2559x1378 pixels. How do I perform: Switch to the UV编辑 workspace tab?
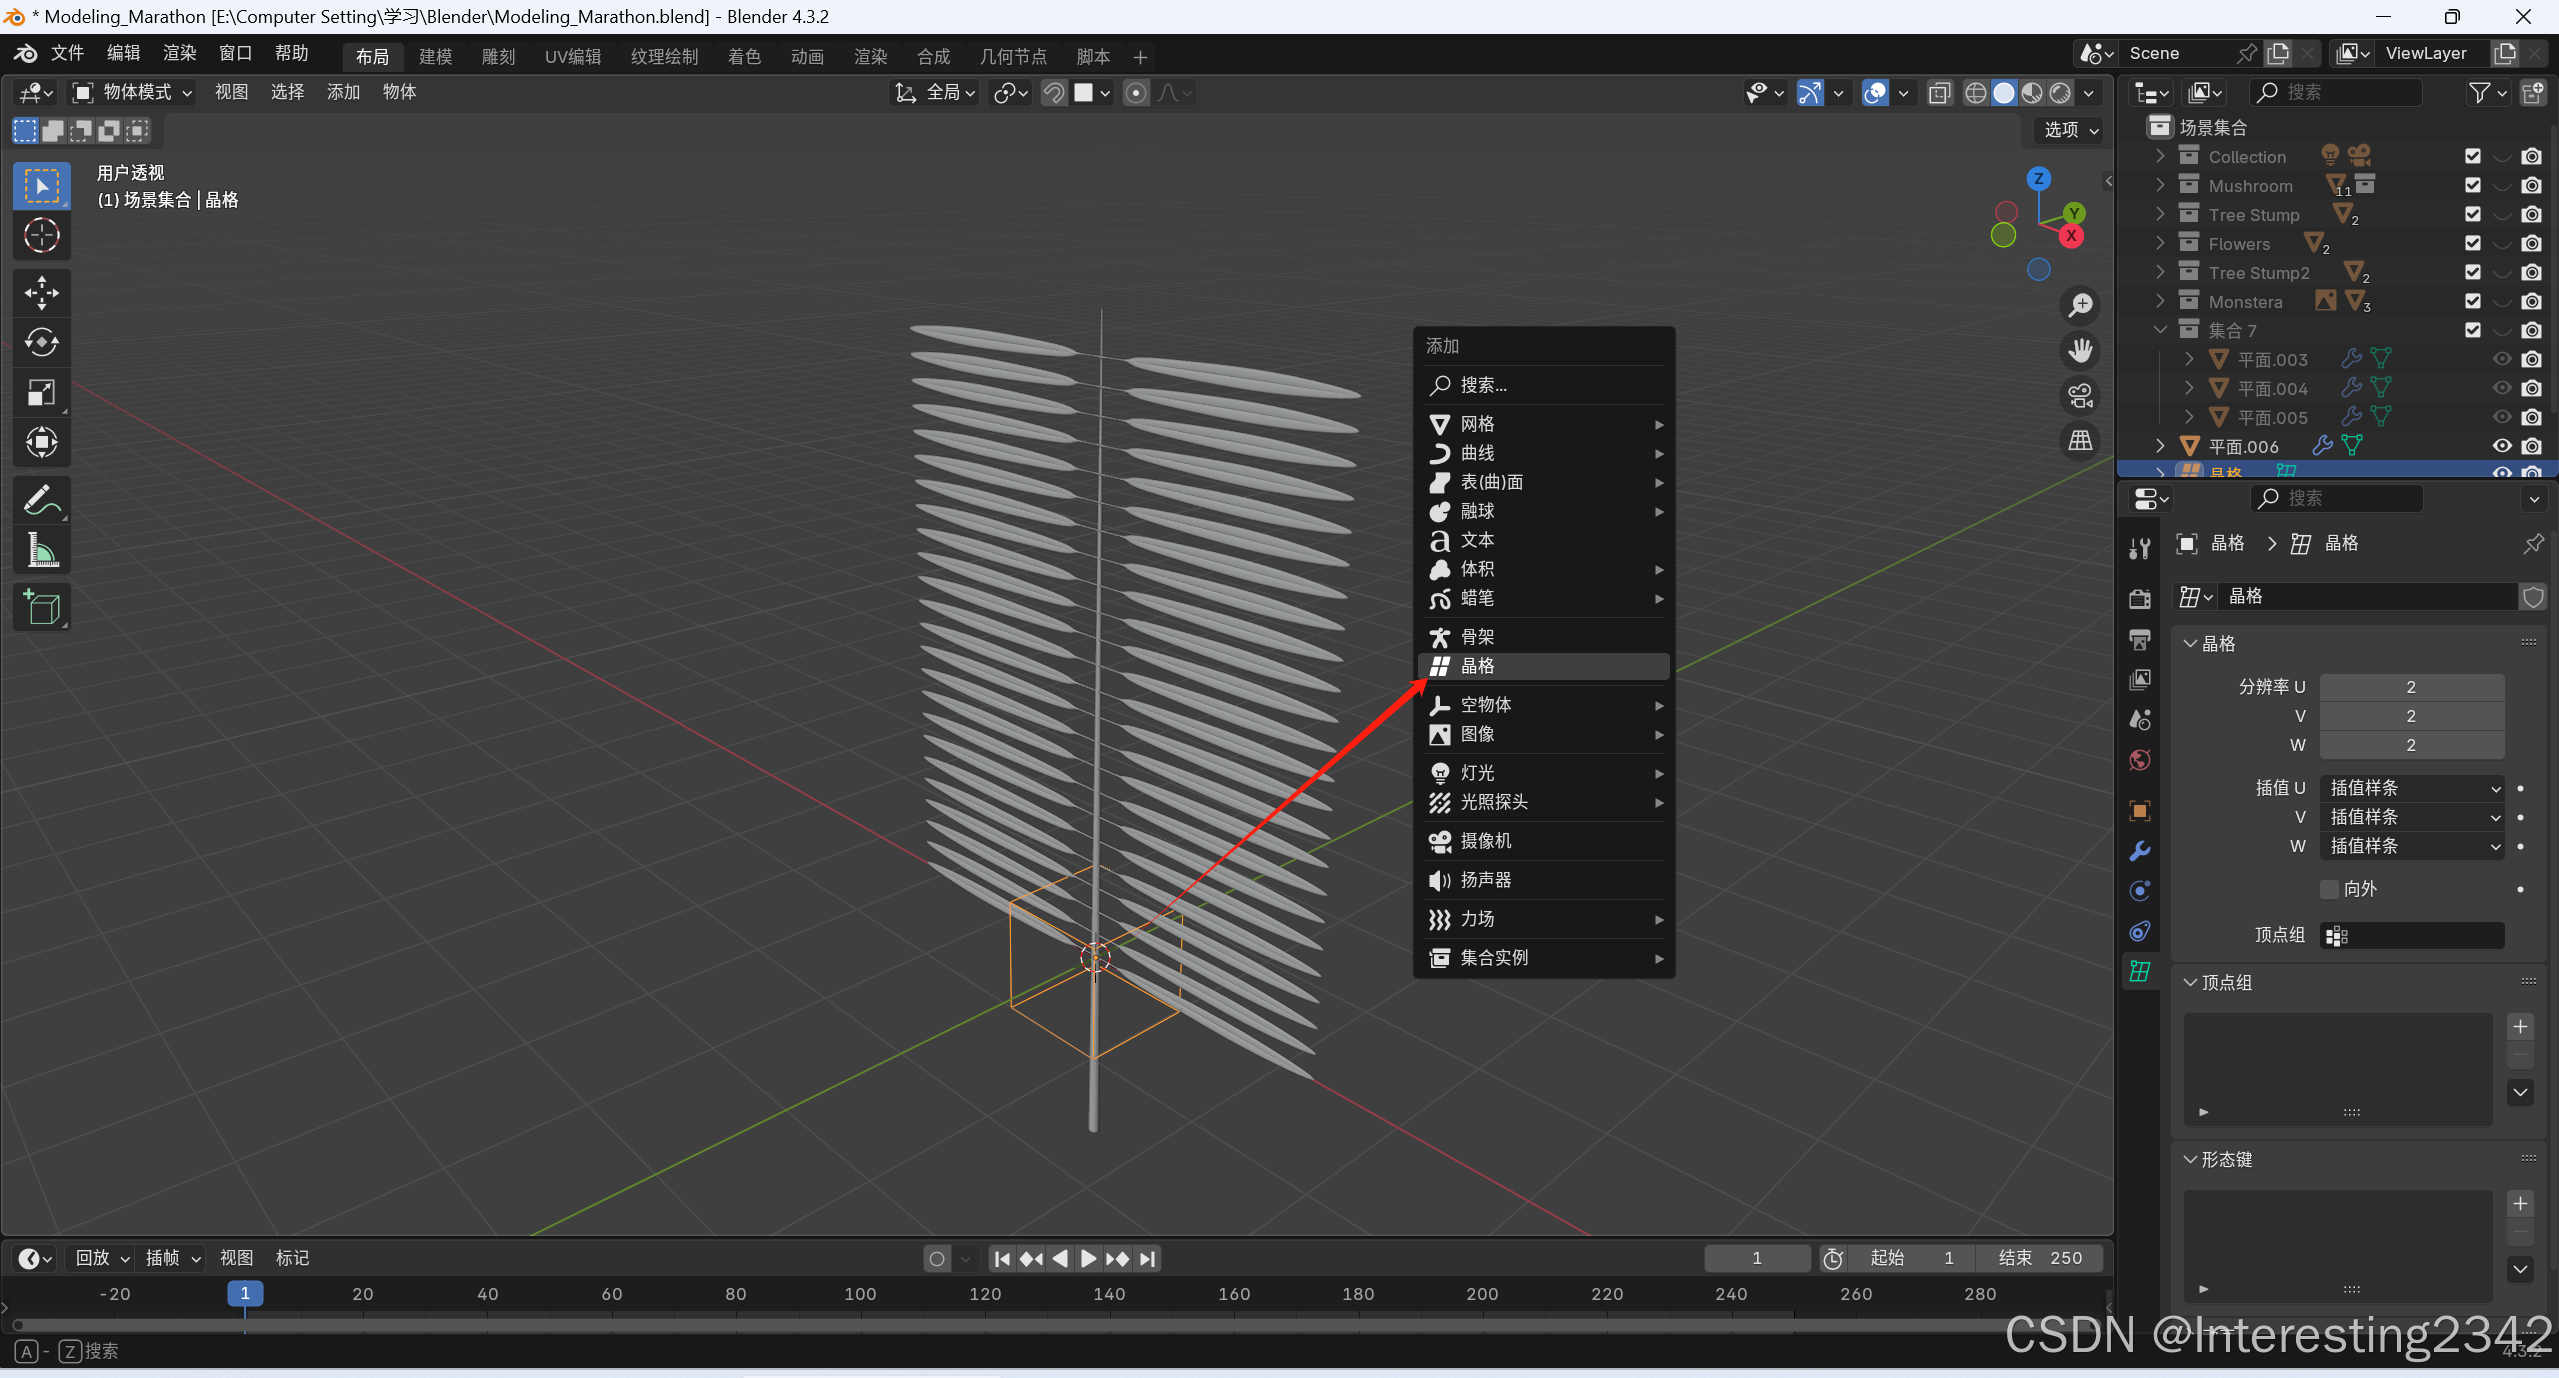point(573,57)
